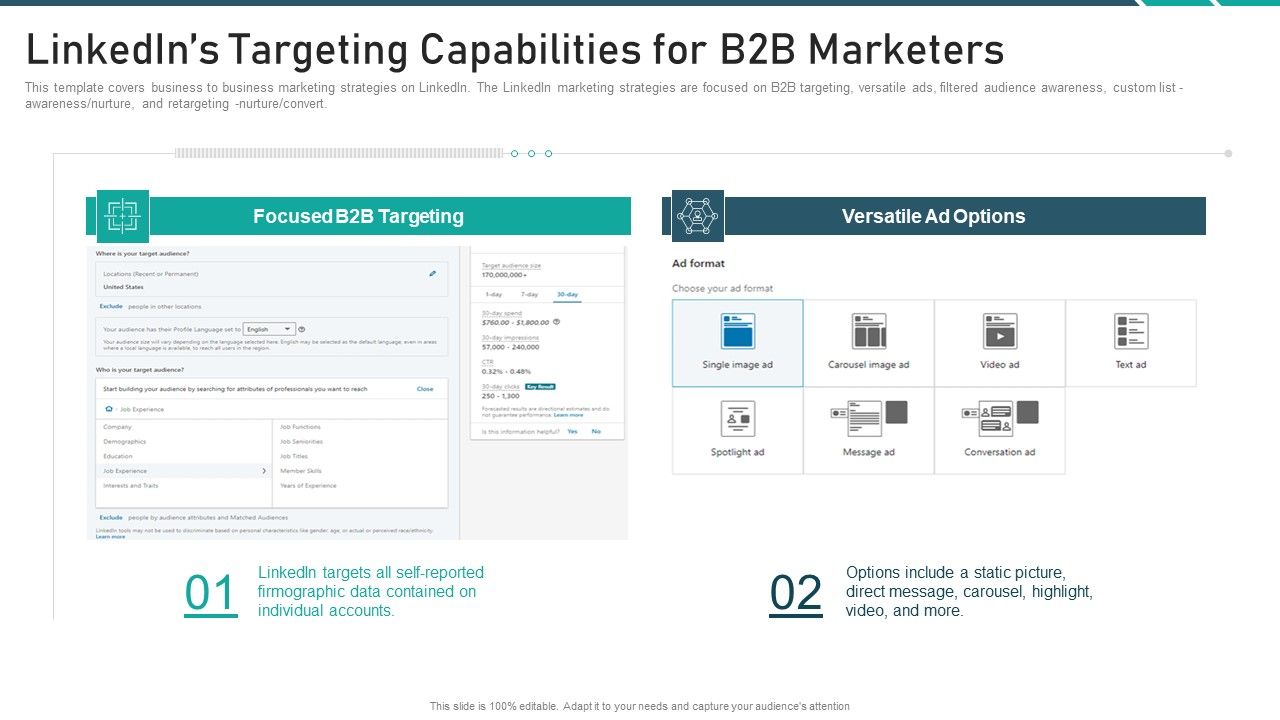Image resolution: width=1280 pixels, height=720 pixels.
Task: Click the dark blue 02 number
Action: tap(796, 594)
